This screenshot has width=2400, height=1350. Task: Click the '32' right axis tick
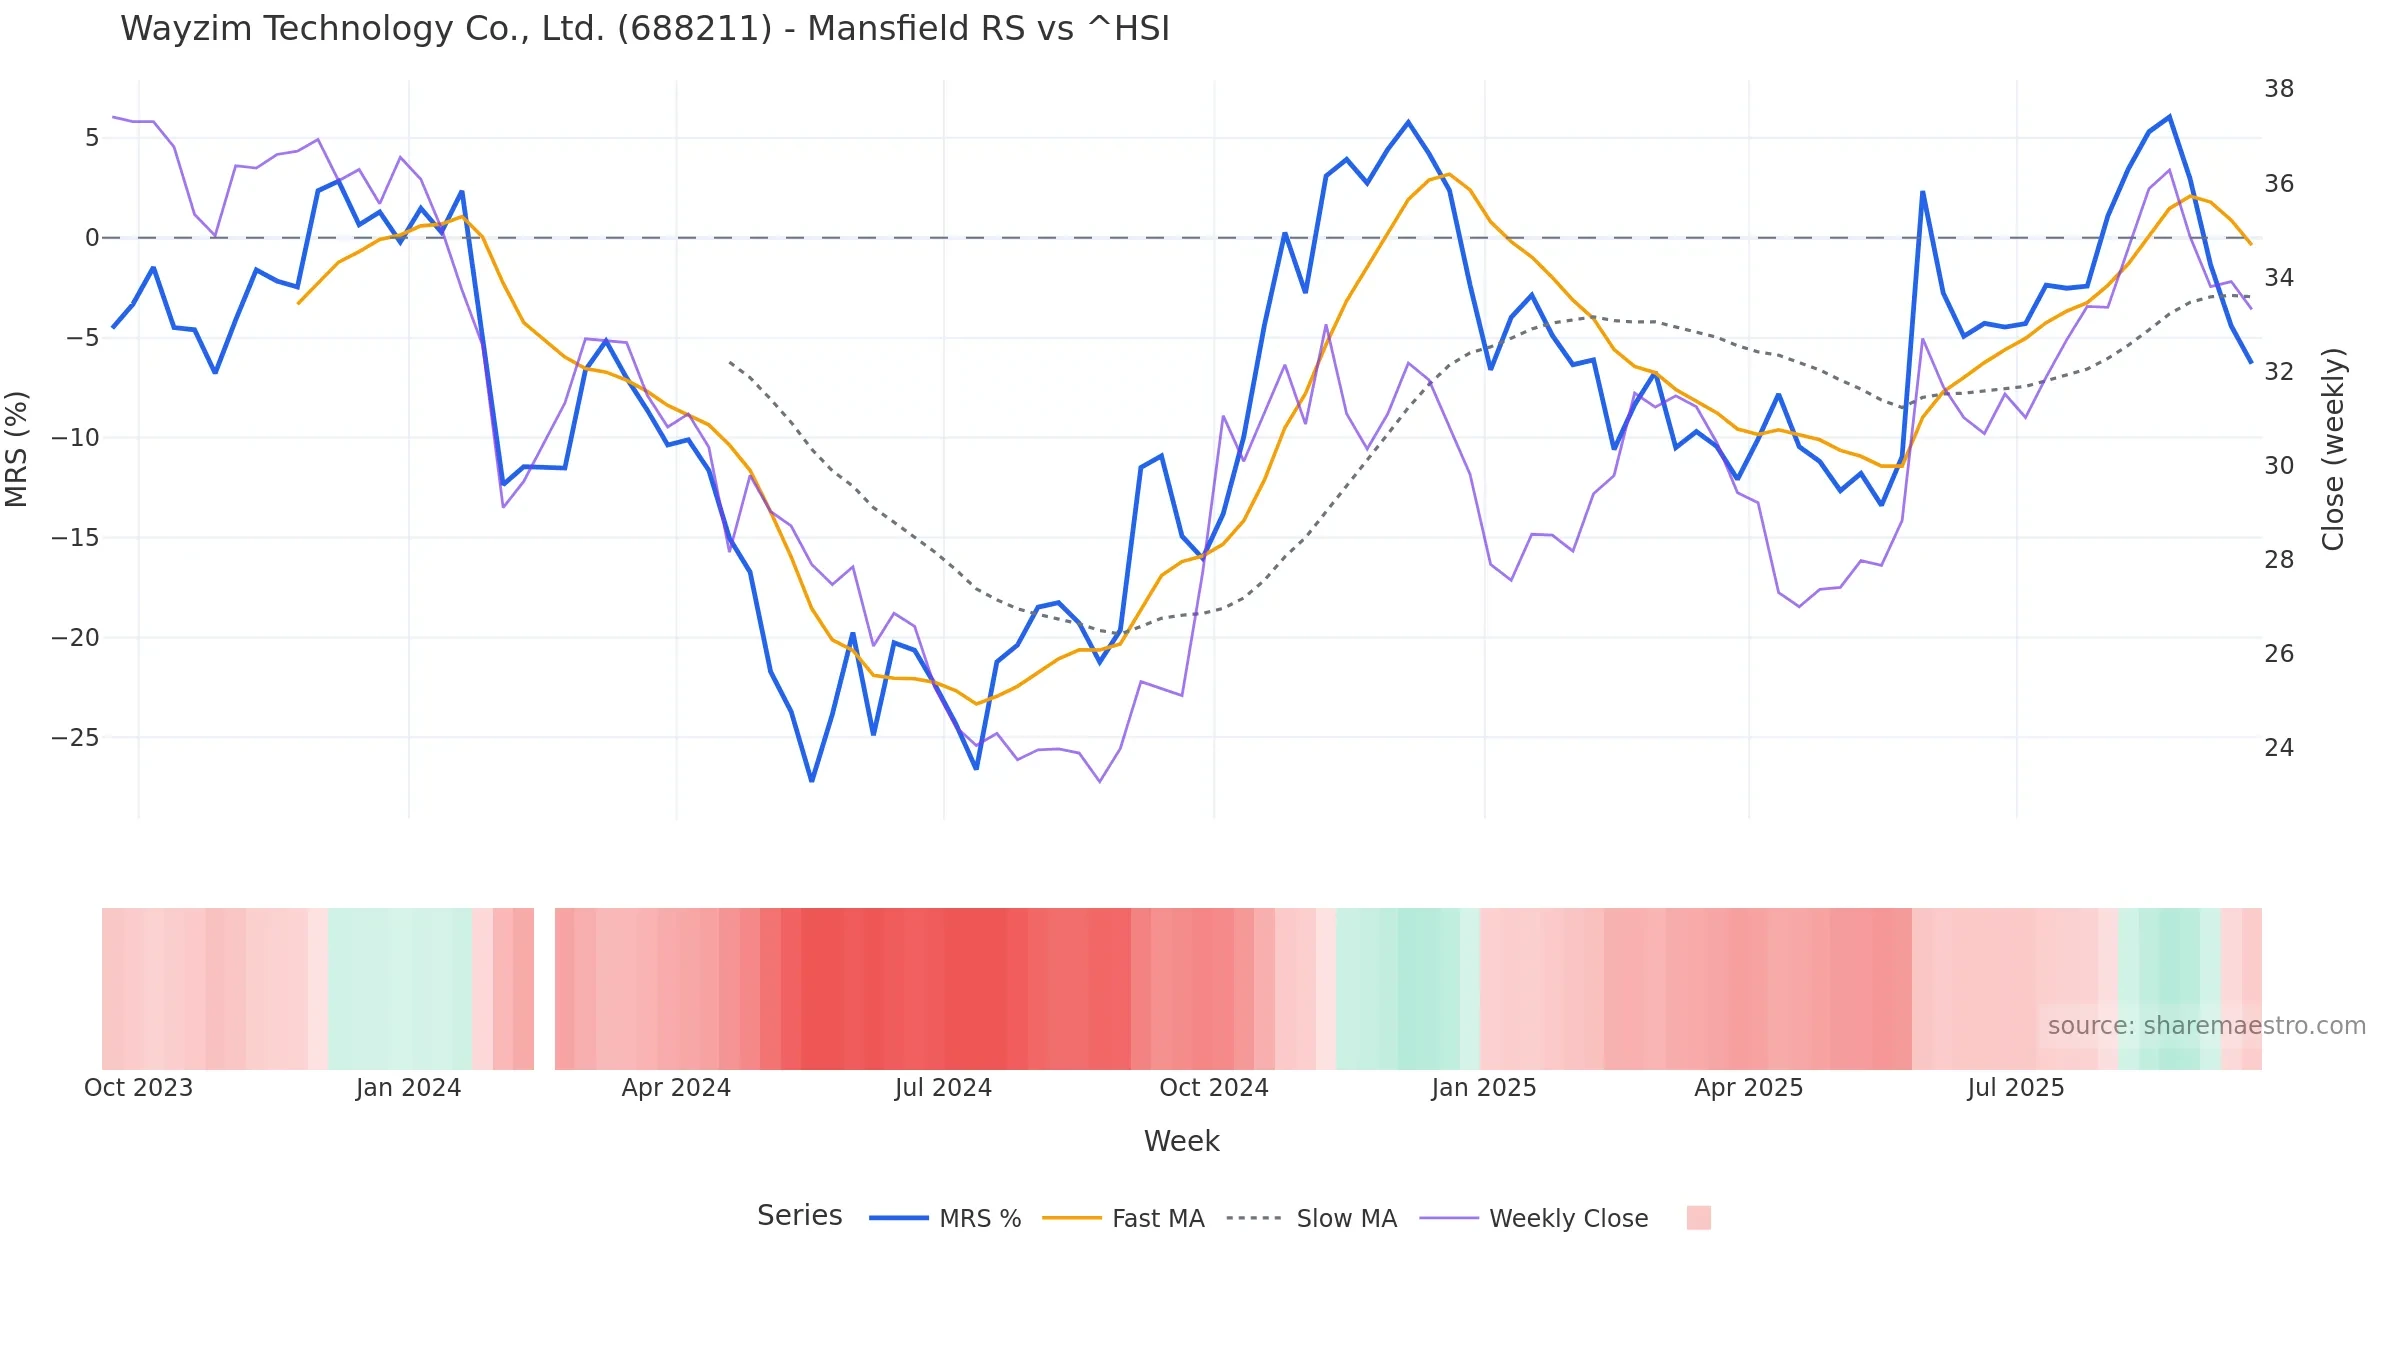coord(2279,372)
